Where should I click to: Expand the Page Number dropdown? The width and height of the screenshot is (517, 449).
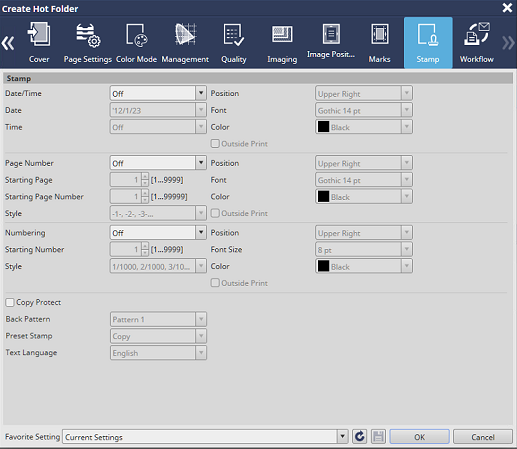point(158,163)
